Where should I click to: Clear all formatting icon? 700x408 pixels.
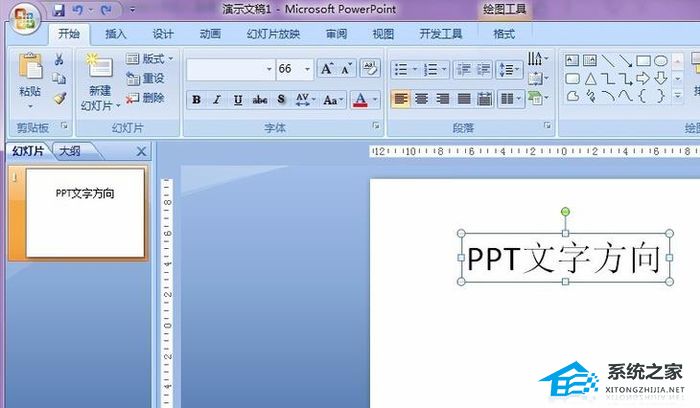click(370, 68)
